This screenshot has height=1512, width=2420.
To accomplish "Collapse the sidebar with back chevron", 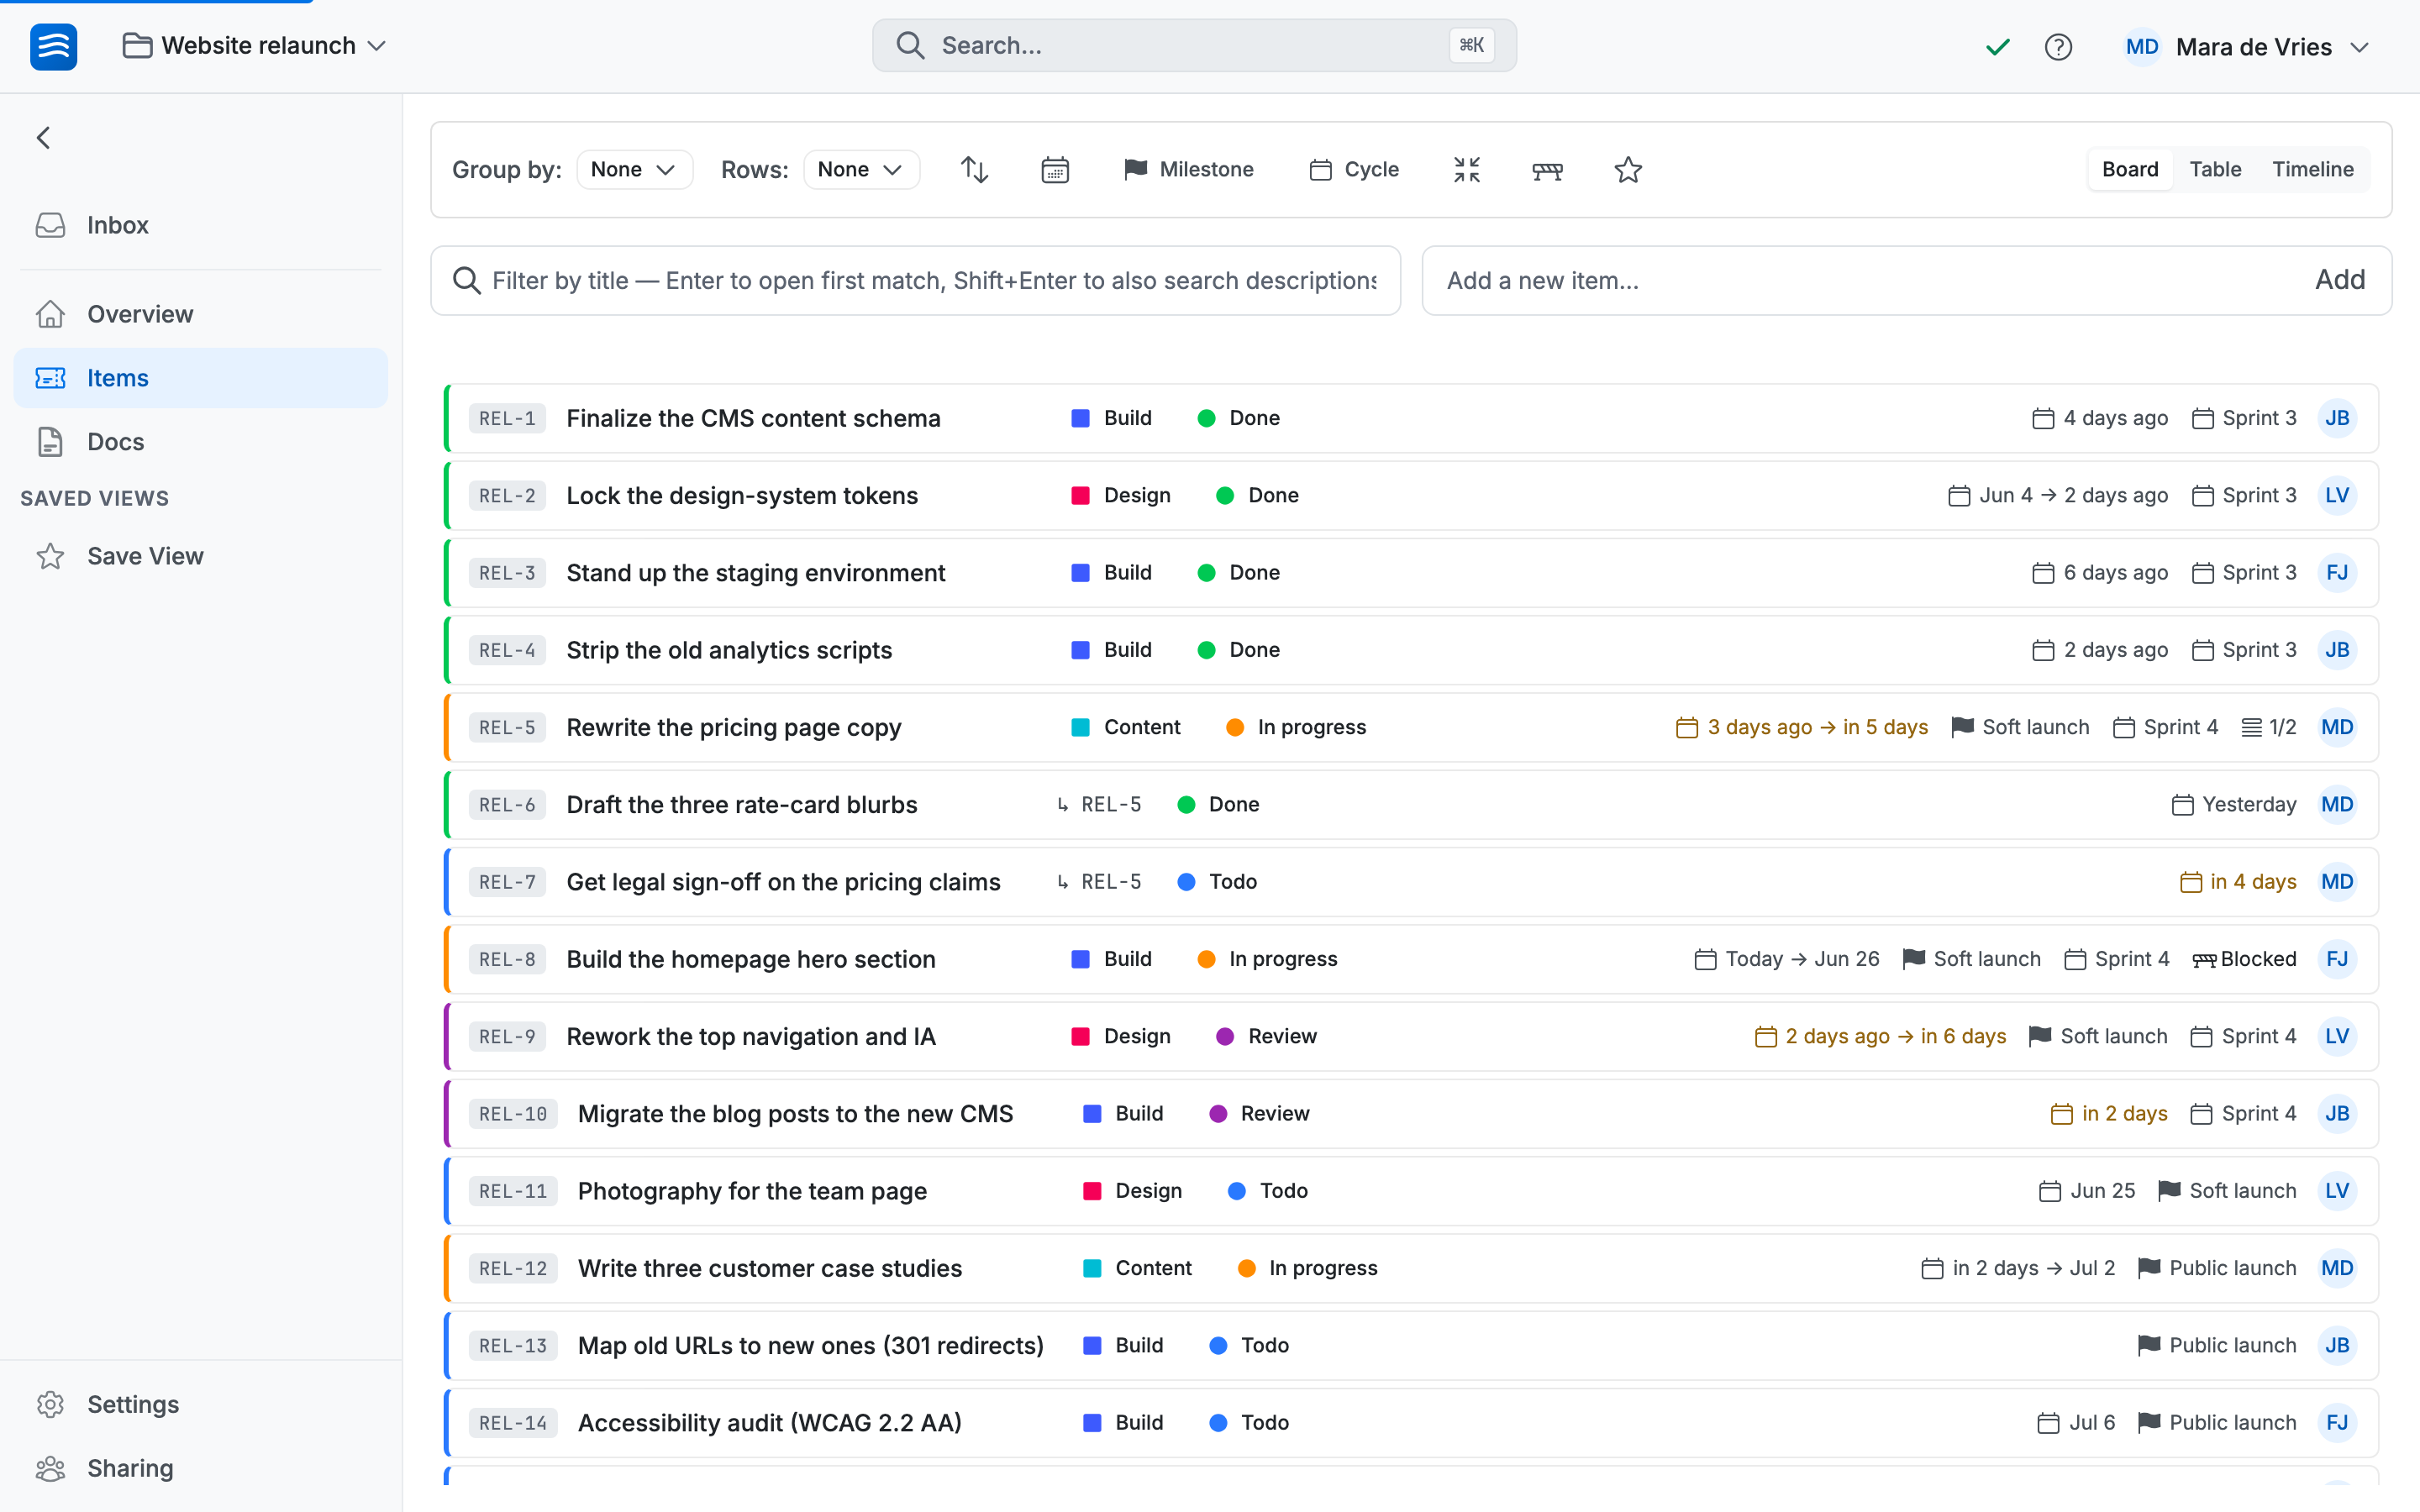I will tap(44, 138).
